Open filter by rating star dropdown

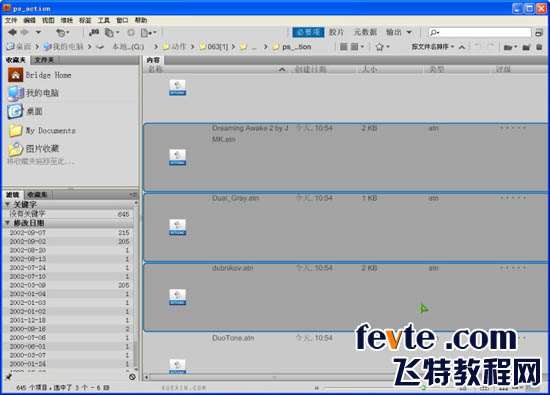[382, 47]
